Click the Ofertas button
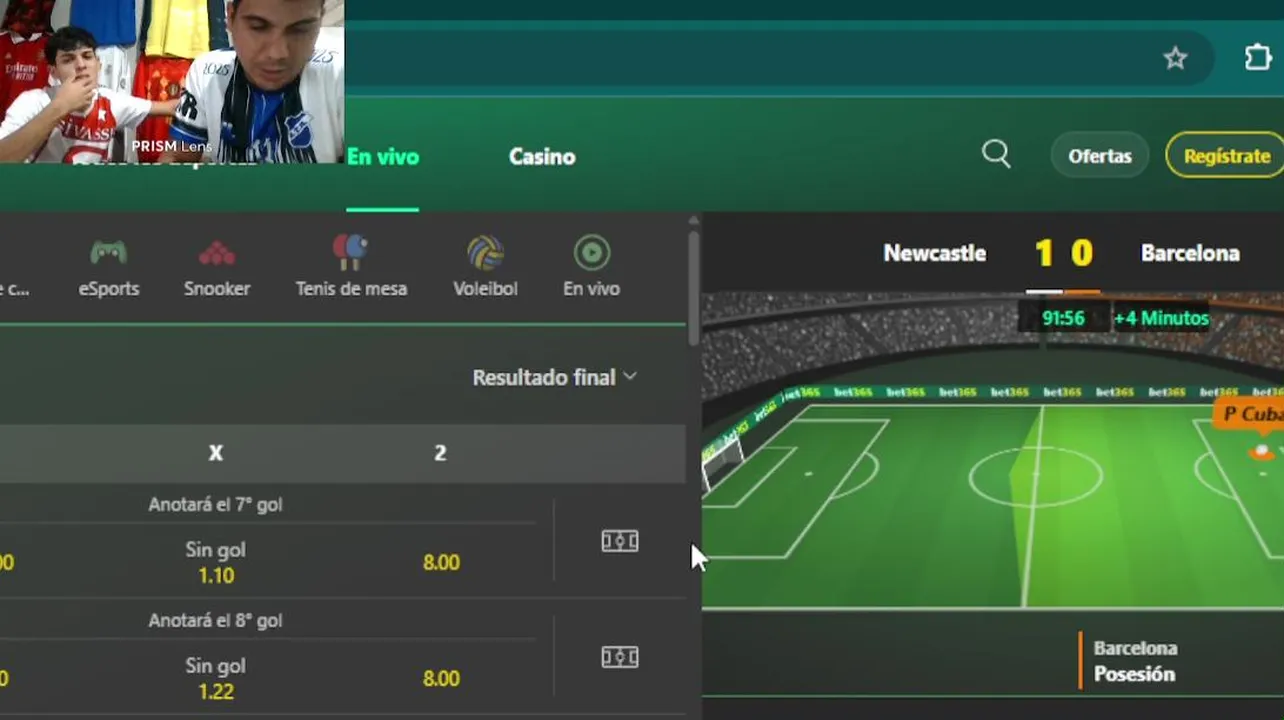This screenshot has width=1284, height=720. pyautogui.click(x=1100, y=156)
